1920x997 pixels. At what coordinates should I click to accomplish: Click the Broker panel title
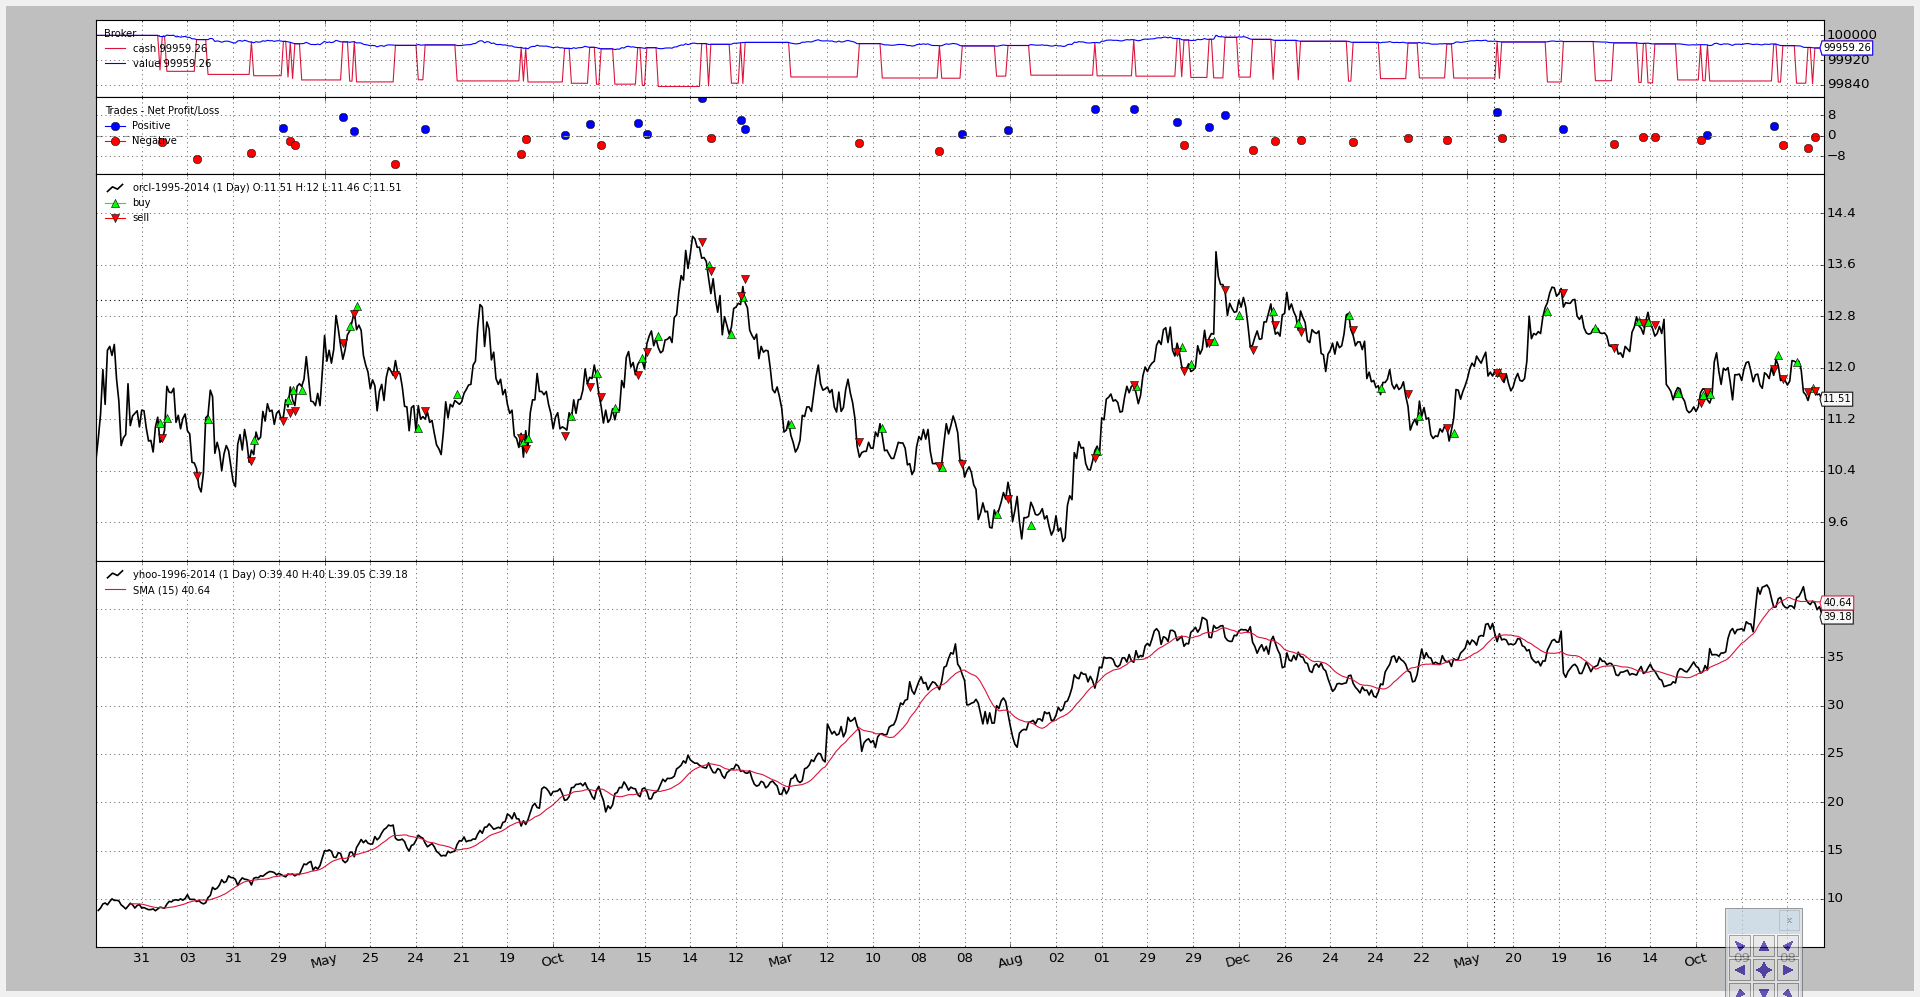[120, 34]
